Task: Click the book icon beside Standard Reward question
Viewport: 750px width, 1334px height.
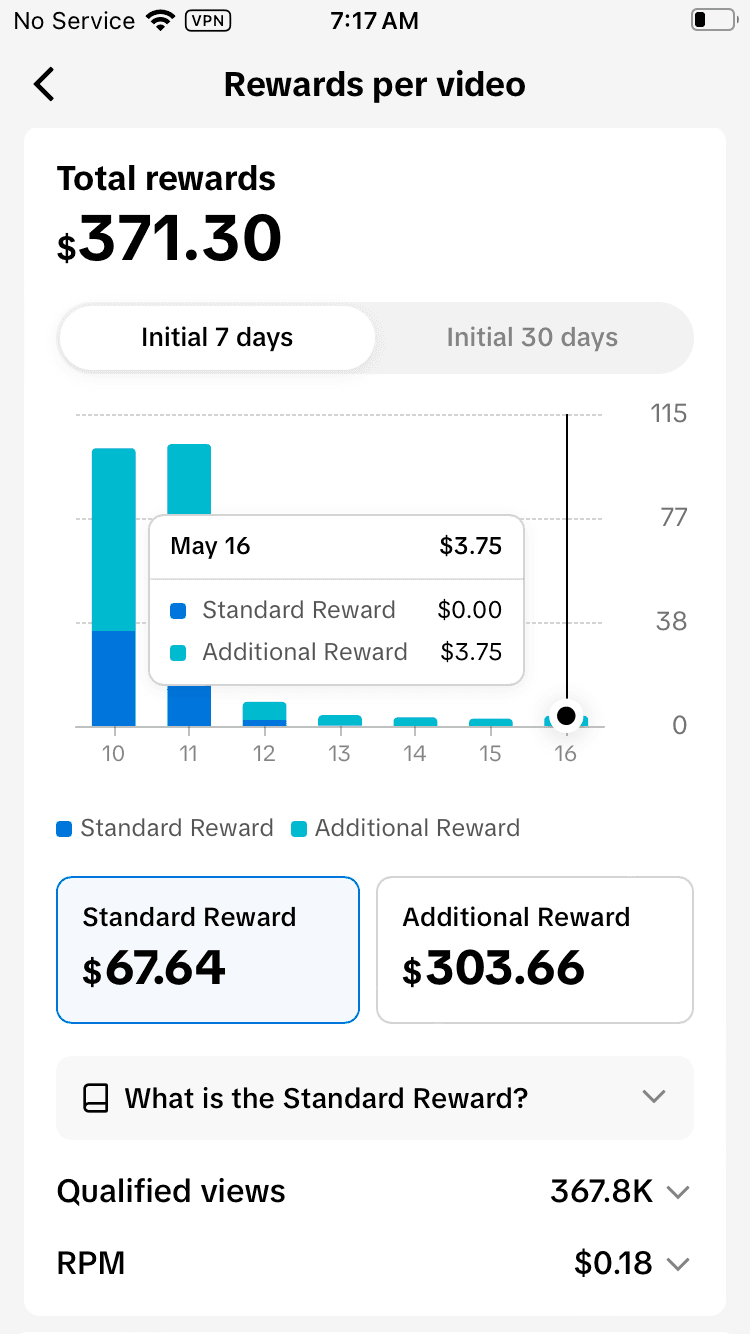Action: click(95, 1098)
